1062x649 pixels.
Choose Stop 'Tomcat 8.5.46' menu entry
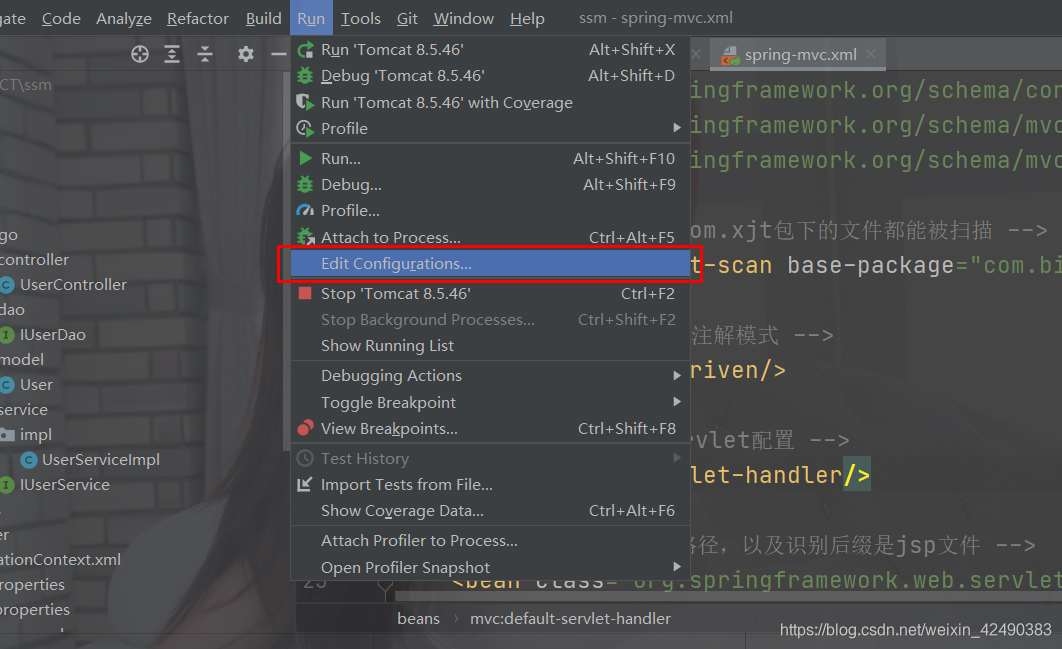490,293
